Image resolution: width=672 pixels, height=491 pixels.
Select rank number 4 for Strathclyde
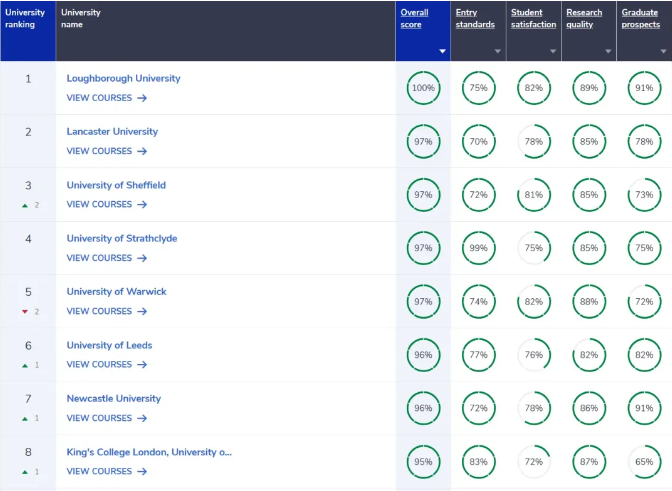(x=28, y=239)
